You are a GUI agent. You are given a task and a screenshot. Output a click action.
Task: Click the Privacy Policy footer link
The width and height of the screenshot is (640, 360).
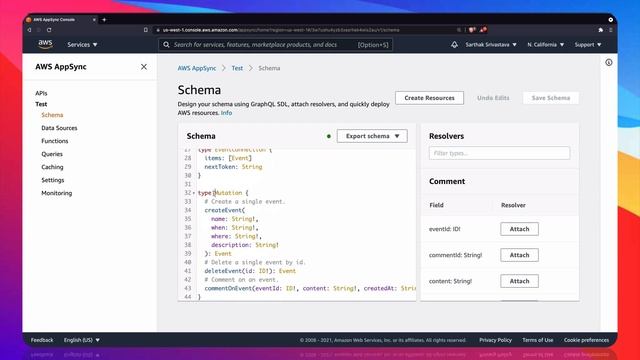(x=496, y=340)
